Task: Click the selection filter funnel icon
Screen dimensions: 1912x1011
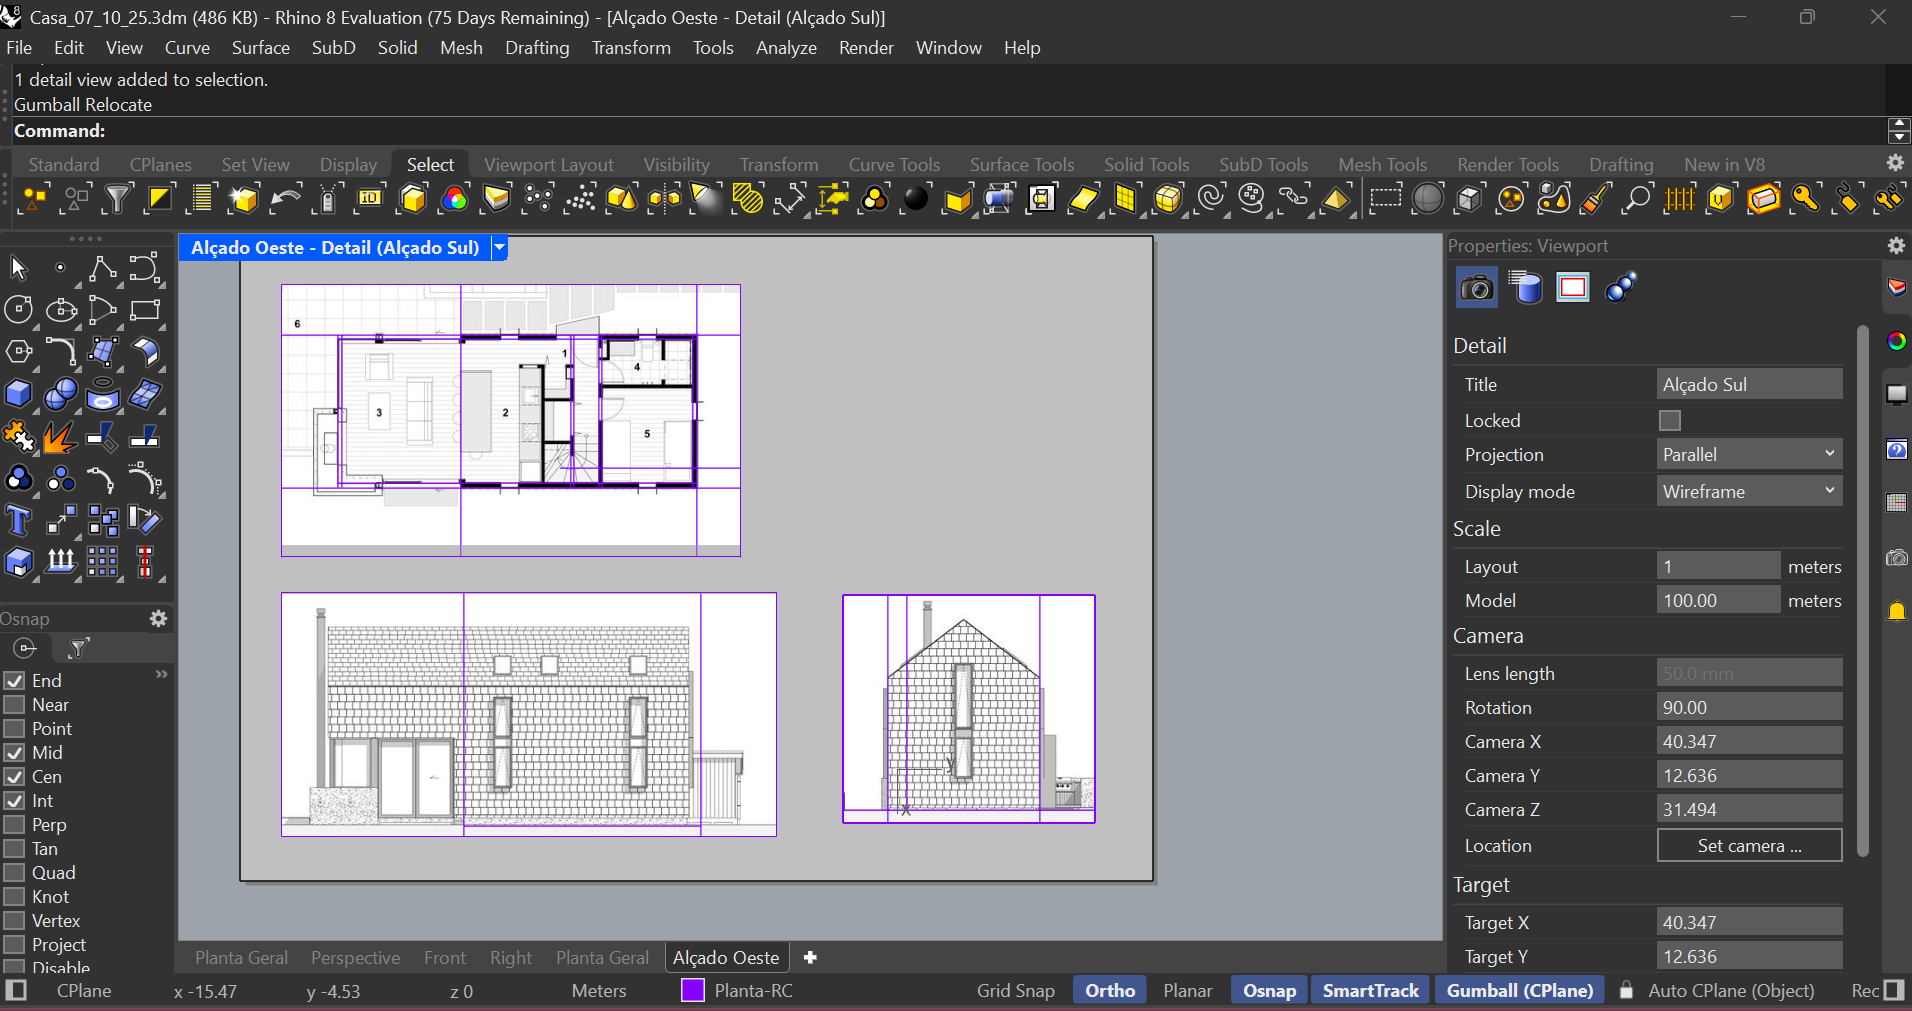Action: [117, 199]
